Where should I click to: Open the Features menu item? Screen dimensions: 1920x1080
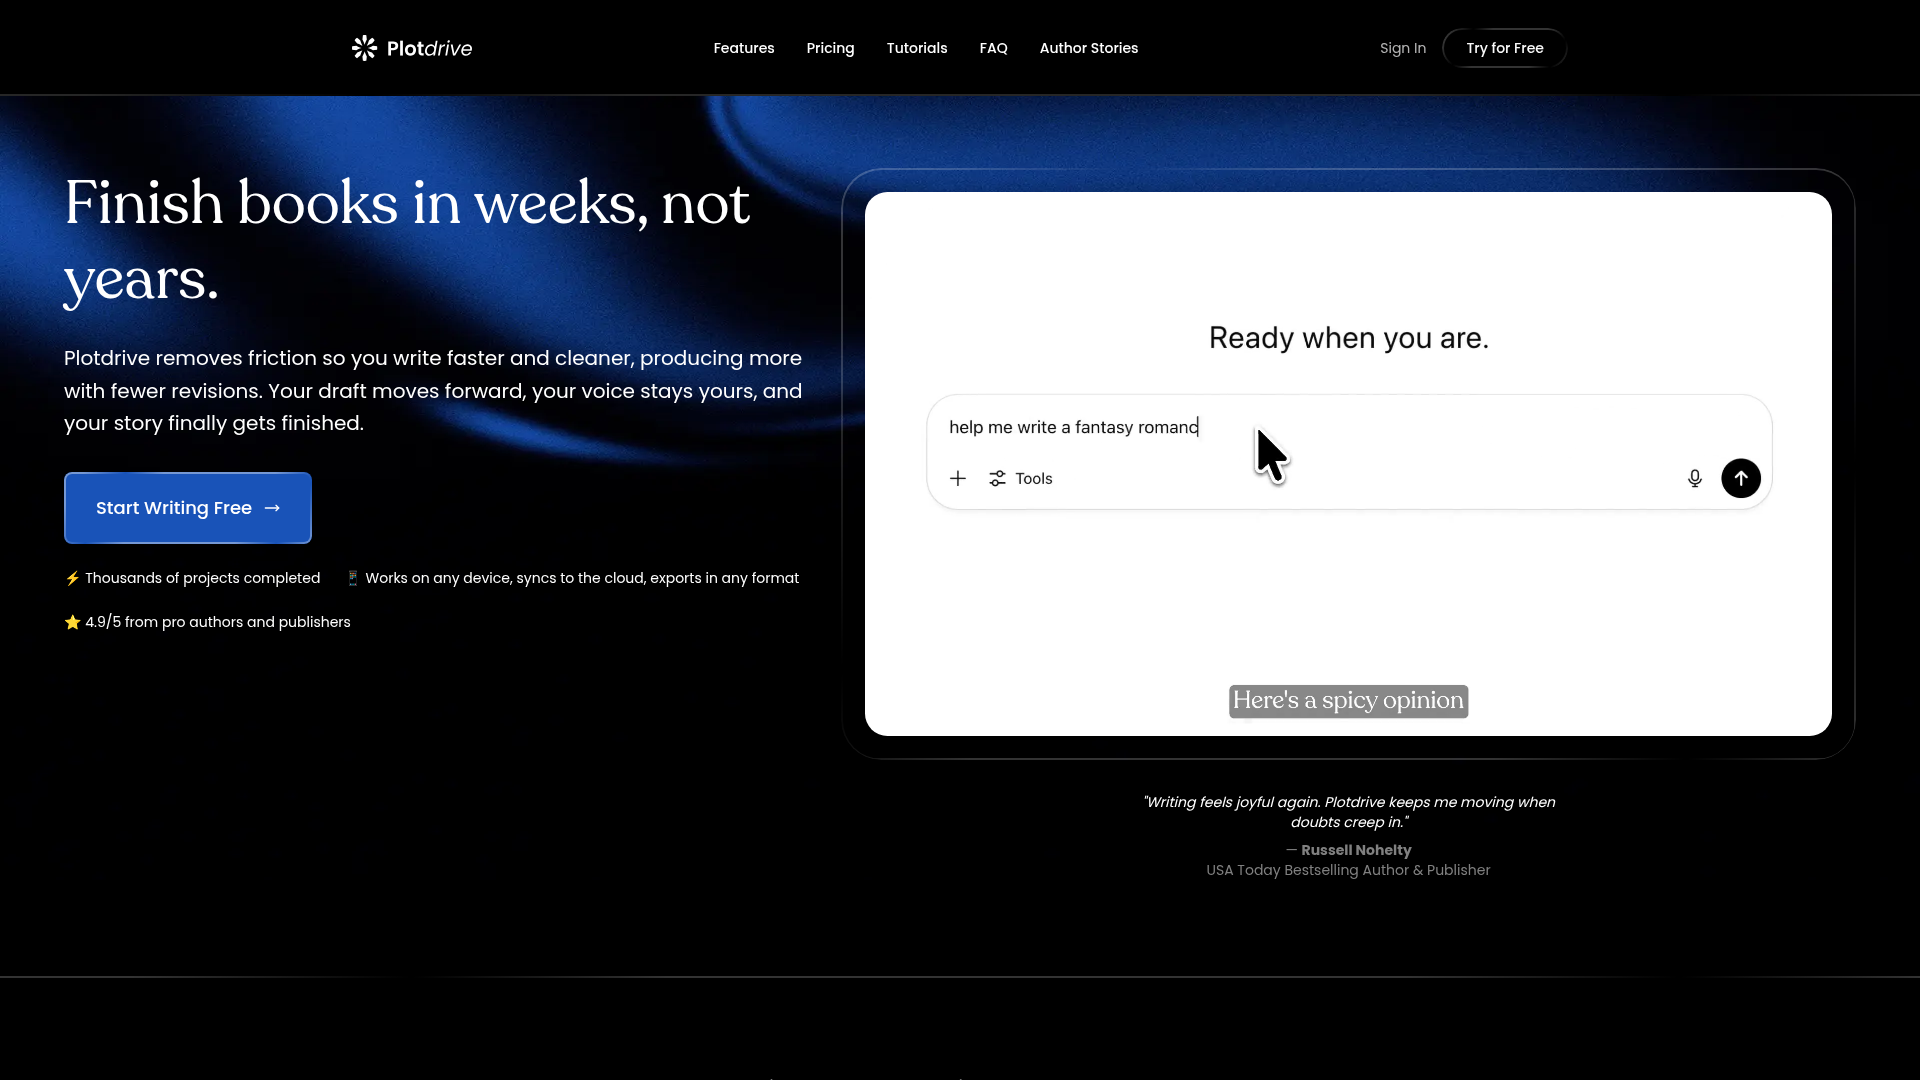tap(743, 48)
